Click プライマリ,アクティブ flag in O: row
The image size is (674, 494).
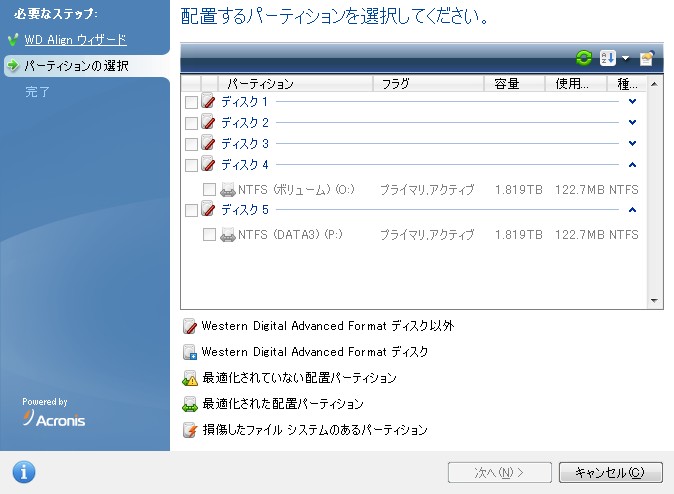[x=427, y=190]
